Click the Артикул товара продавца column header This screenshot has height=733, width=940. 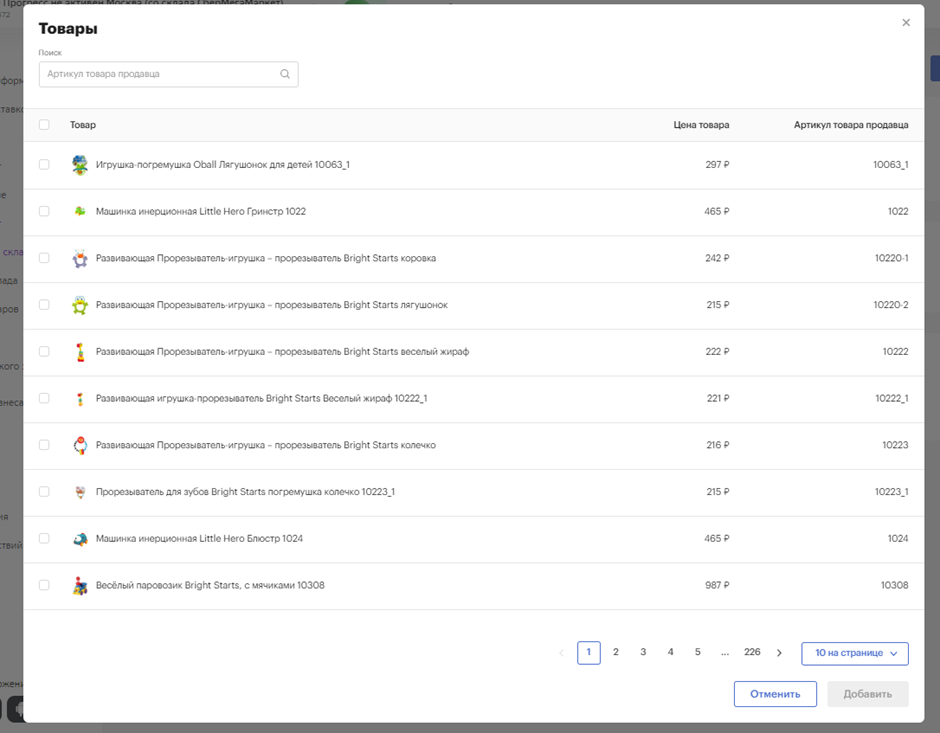[x=851, y=125]
